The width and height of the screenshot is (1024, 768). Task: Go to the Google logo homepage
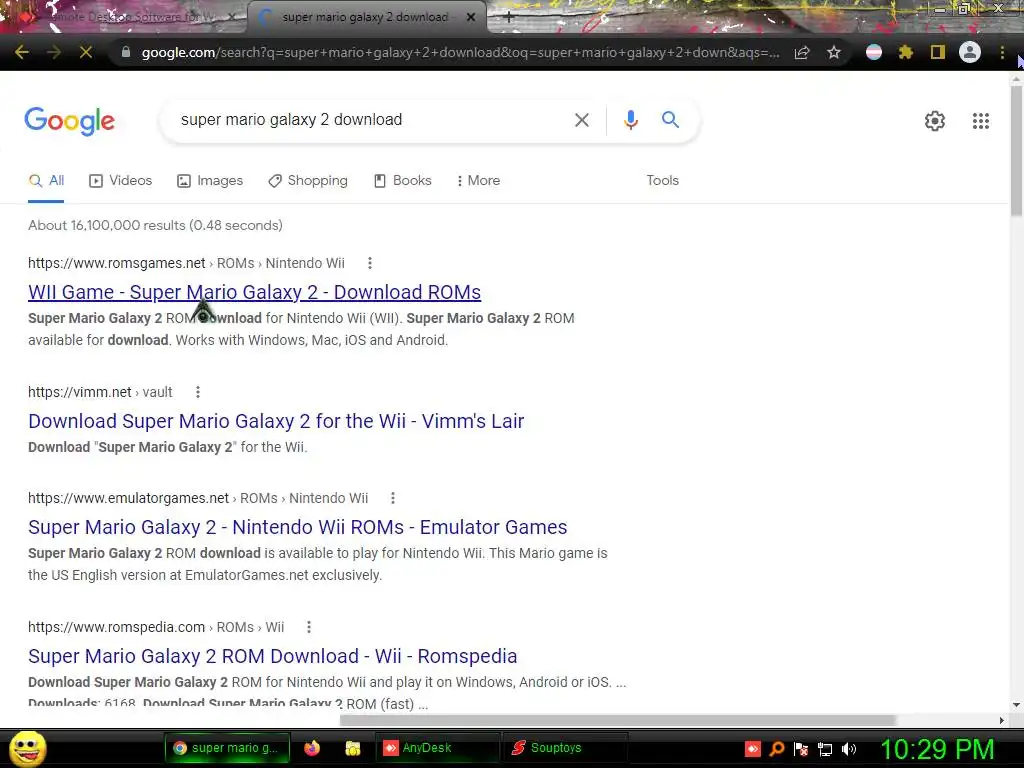[x=69, y=121]
